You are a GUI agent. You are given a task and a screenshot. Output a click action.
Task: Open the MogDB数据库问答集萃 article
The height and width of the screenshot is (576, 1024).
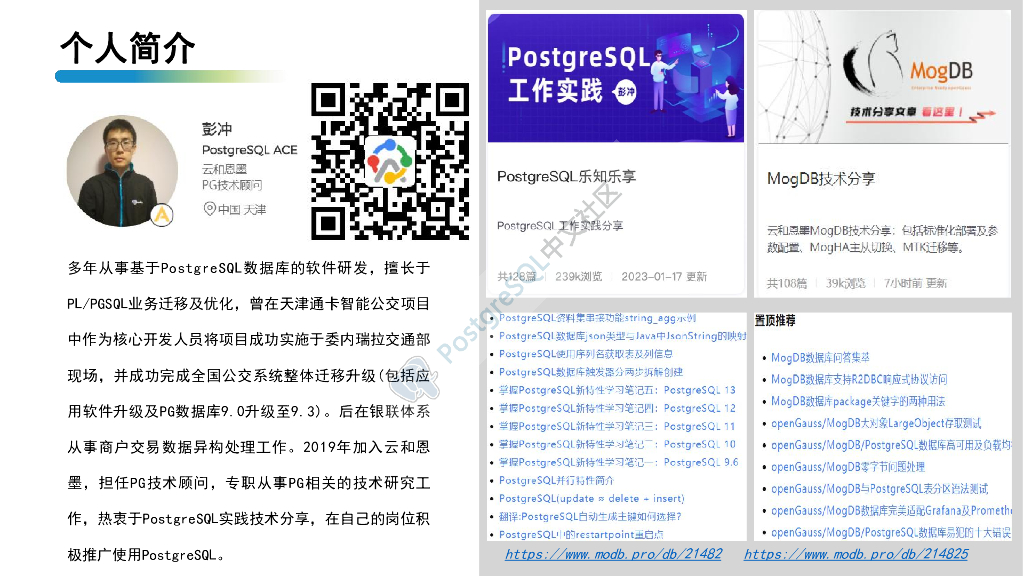820,357
